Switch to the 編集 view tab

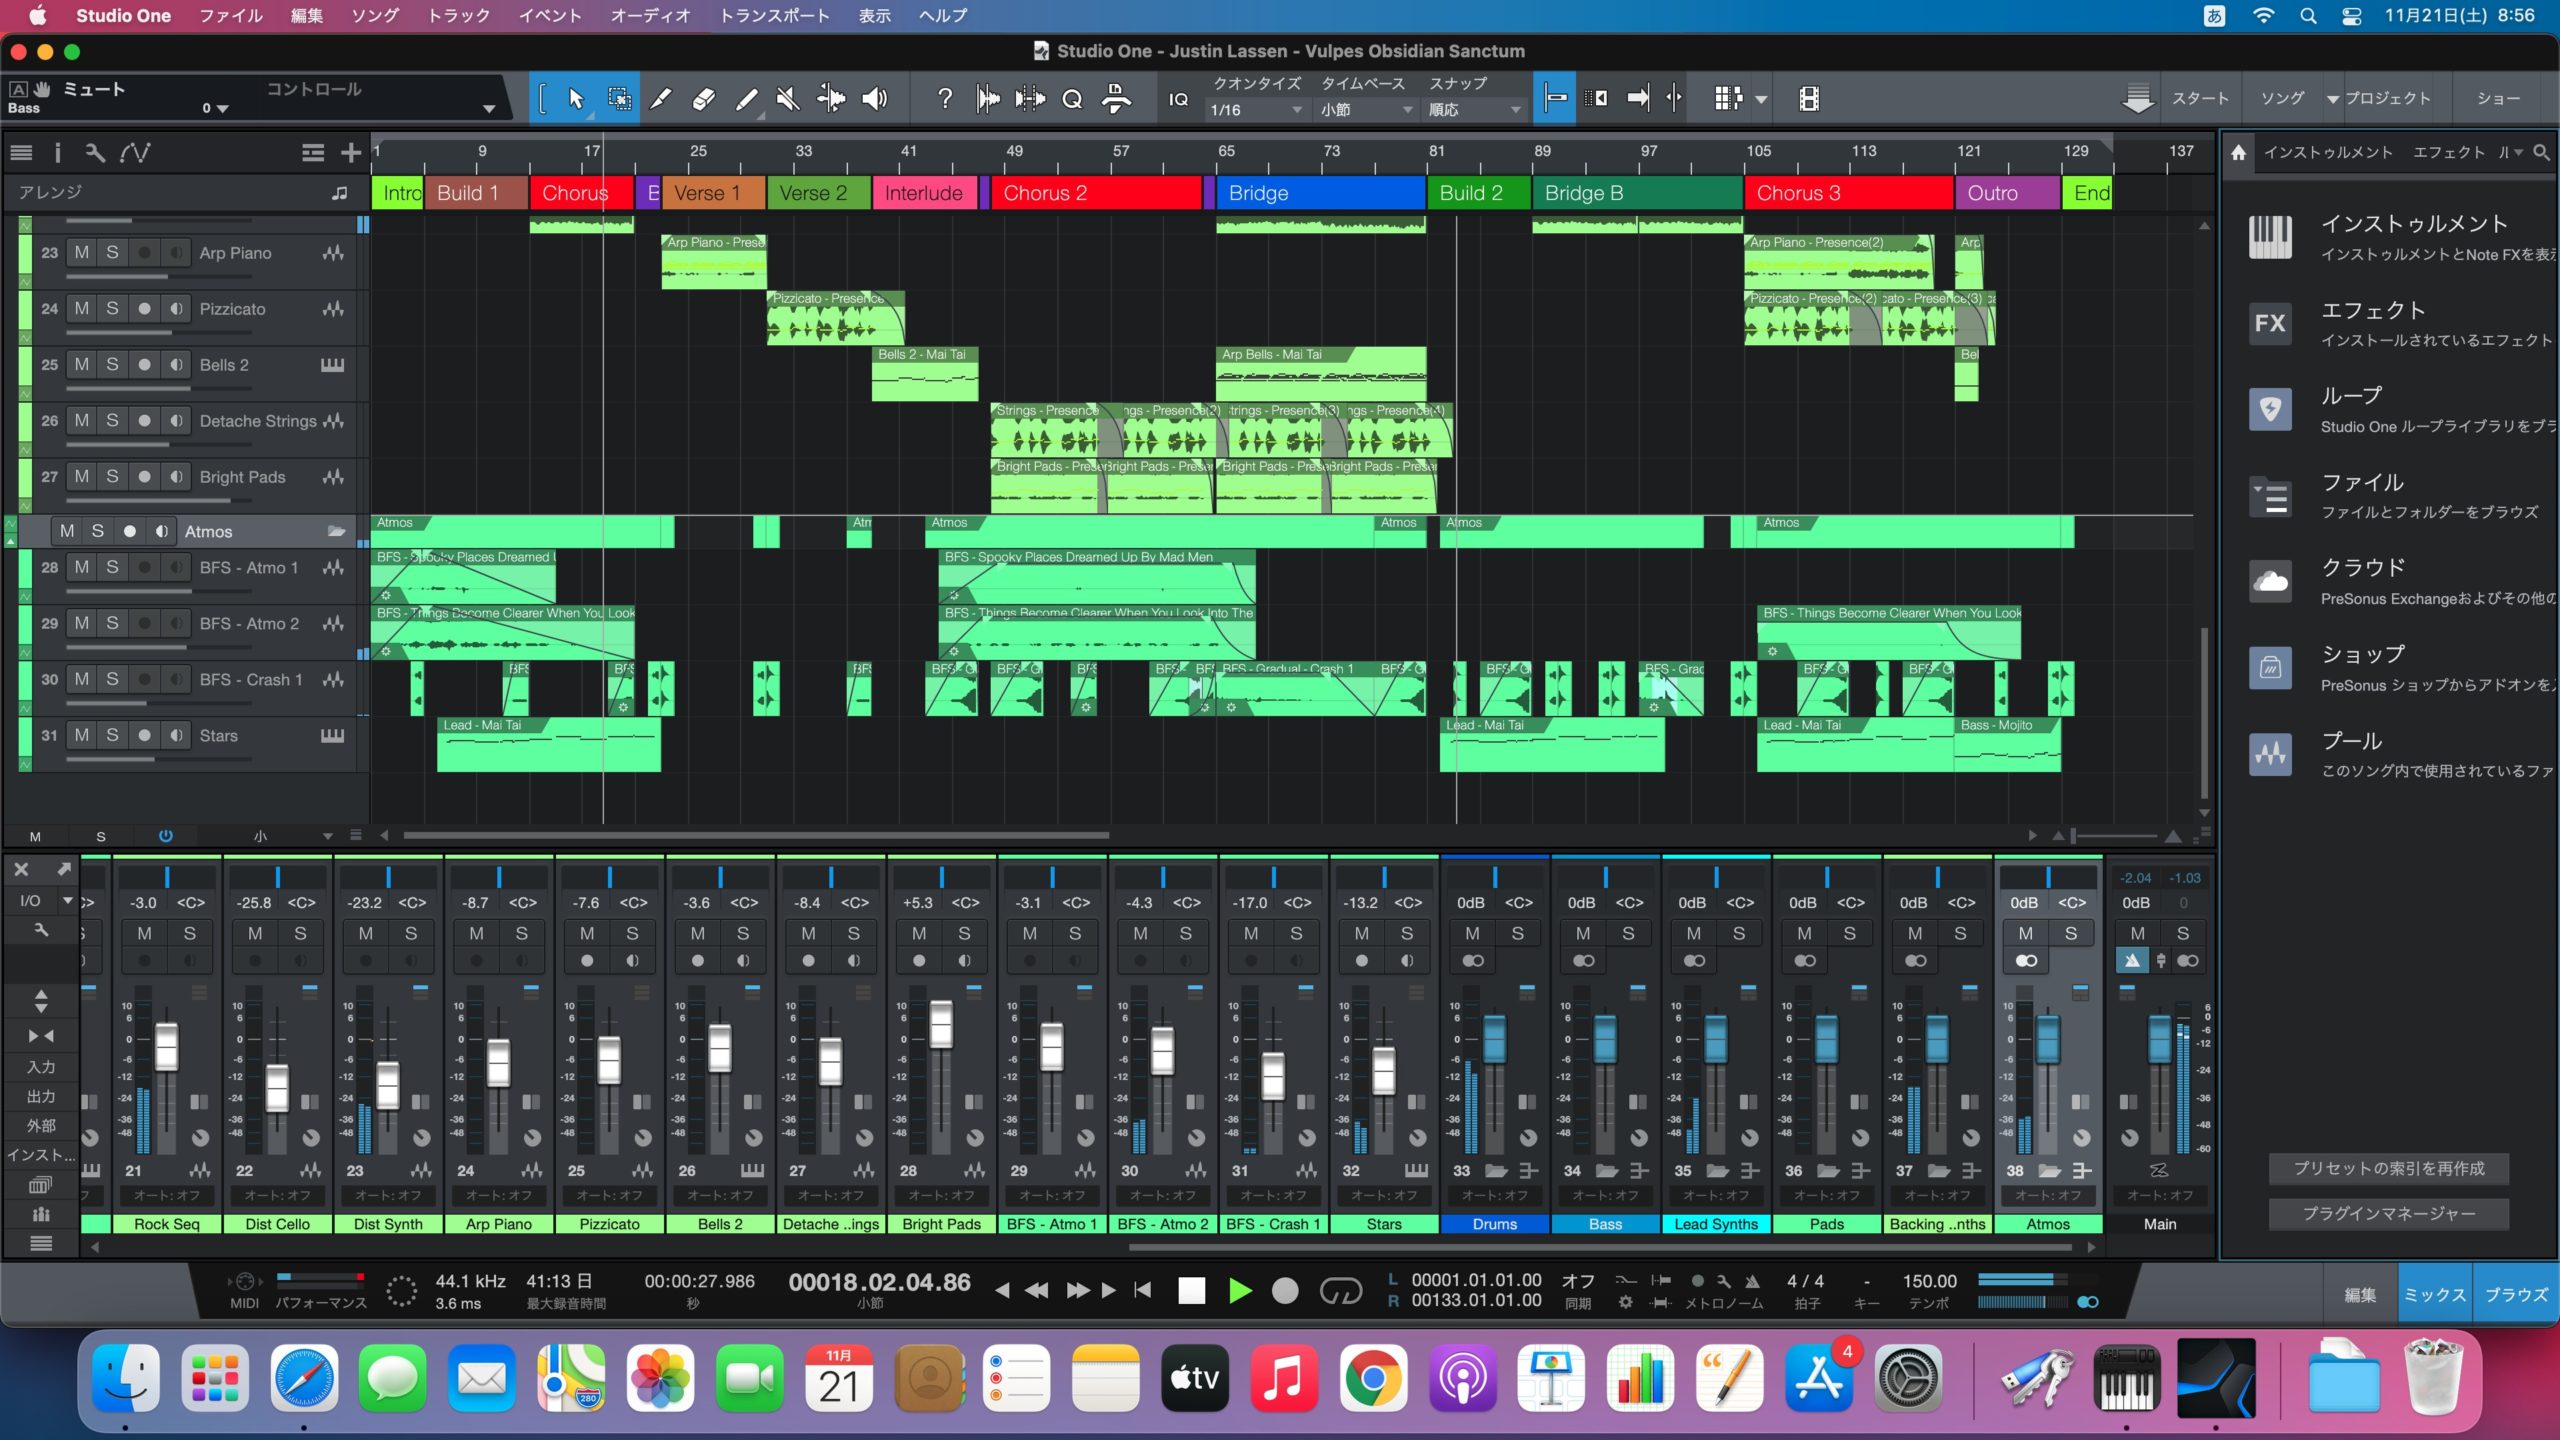pyautogui.click(x=2359, y=1294)
